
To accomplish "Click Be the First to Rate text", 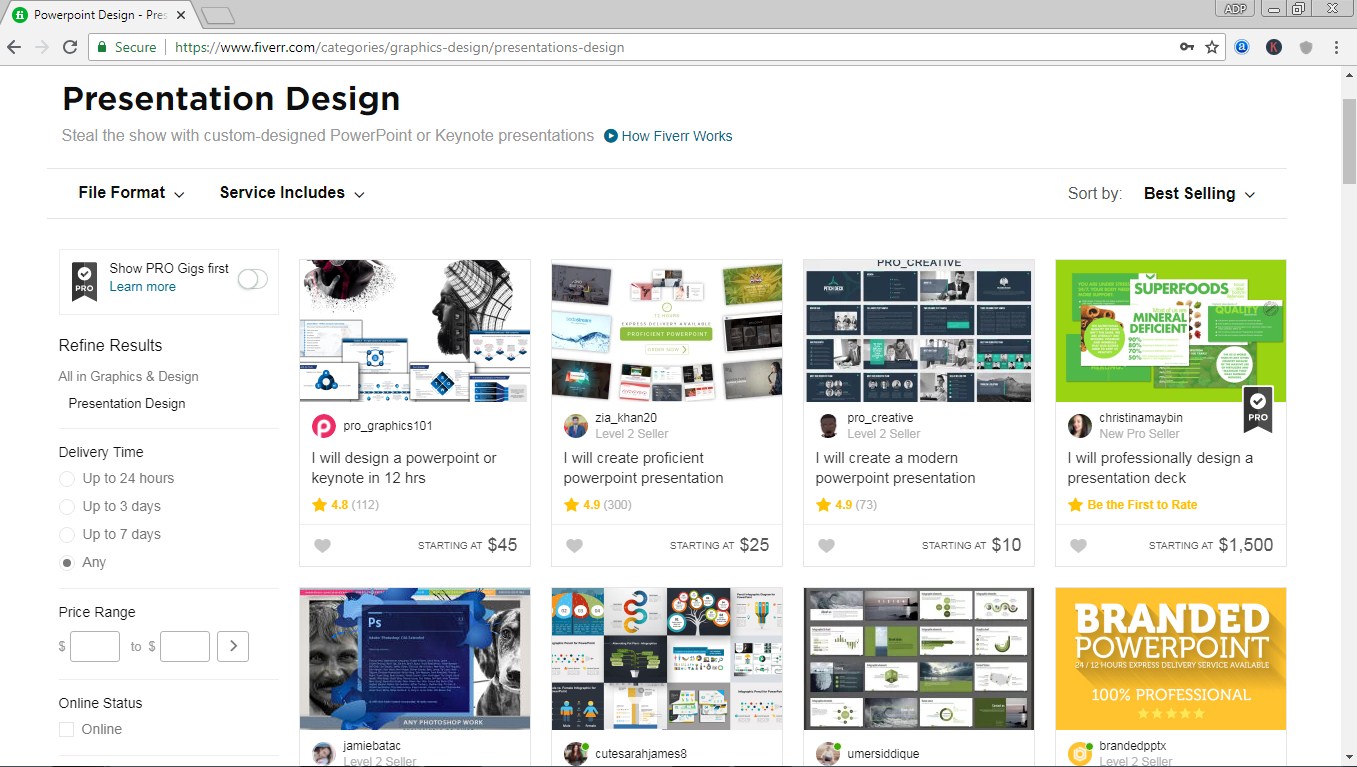I will pyautogui.click(x=1142, y=505).
